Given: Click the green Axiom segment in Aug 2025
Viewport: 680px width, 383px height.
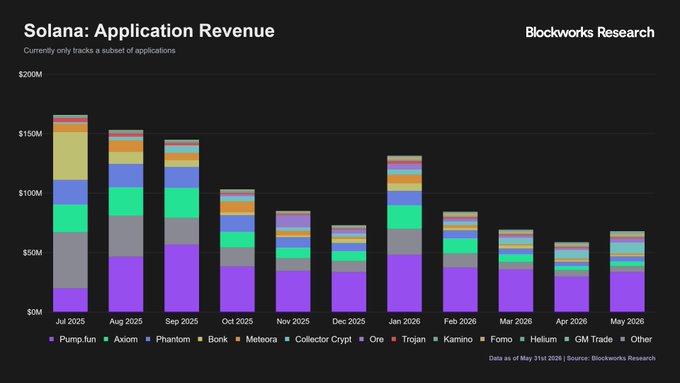Looking at the screenshot, I should (x=126, y=201).
